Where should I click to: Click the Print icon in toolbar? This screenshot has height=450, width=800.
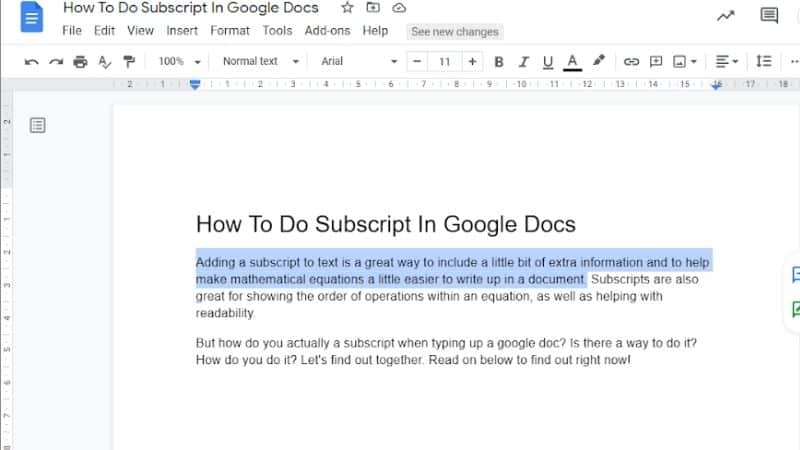pos(80,62)
